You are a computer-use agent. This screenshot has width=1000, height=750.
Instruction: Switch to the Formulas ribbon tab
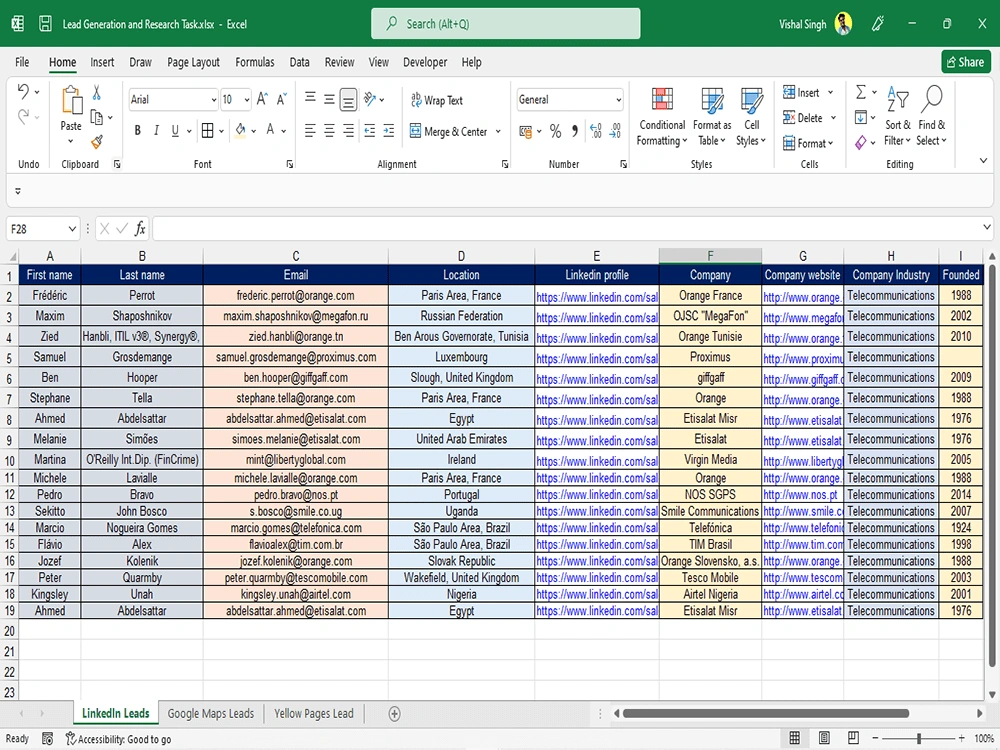[254, 62]
